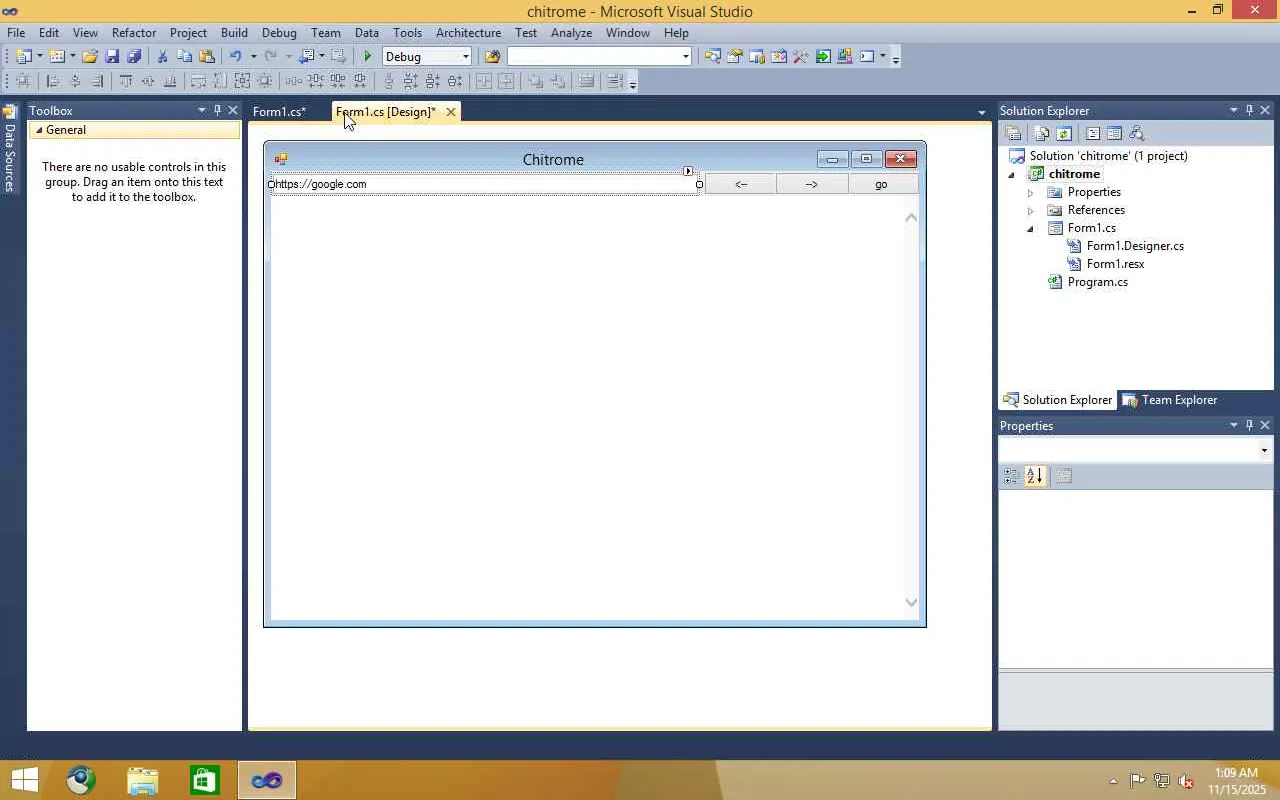Click the forward arrow button on the form
This screenshot has width=1280, height=800.
(x=812, y=184)
